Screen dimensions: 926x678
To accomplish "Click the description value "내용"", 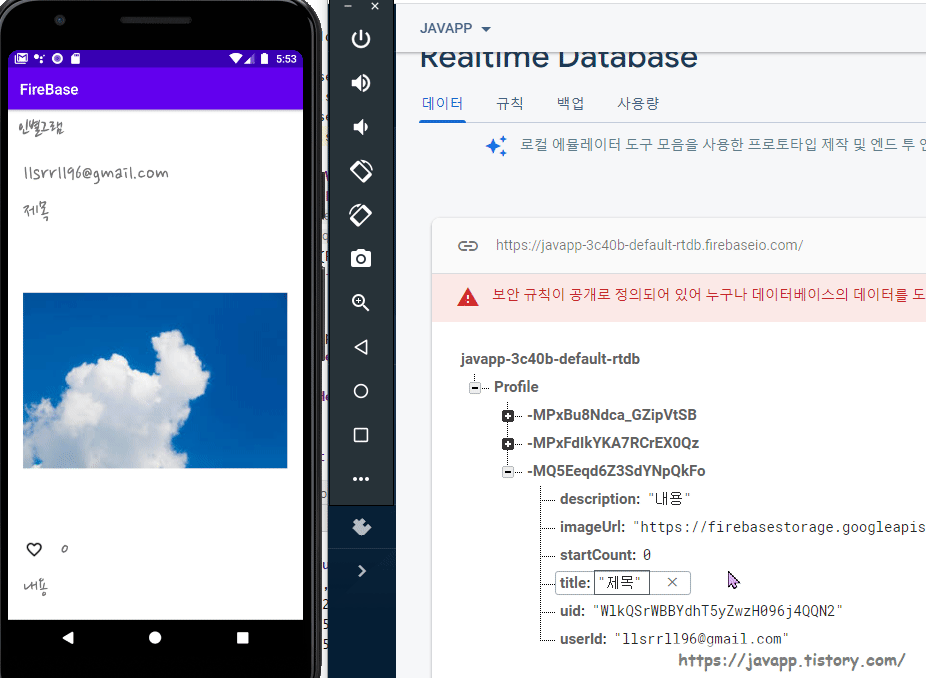I will point(669,499).
